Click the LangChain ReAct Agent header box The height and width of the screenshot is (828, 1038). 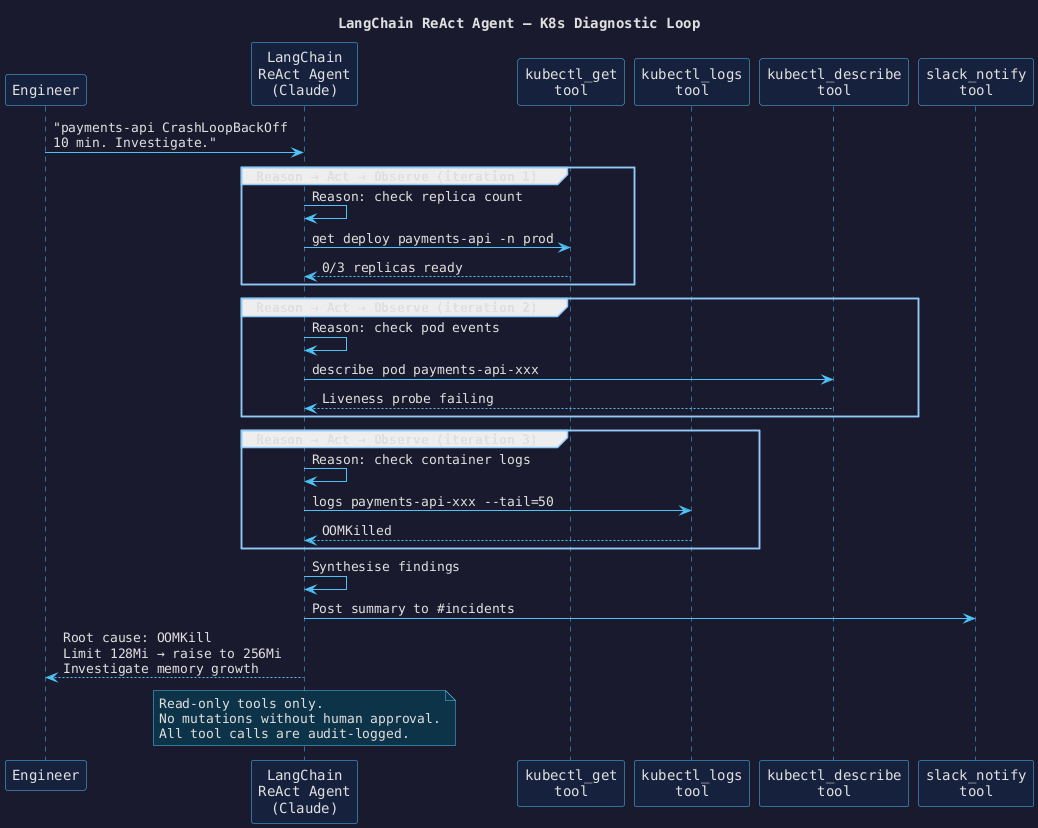[x=304, y=74]
